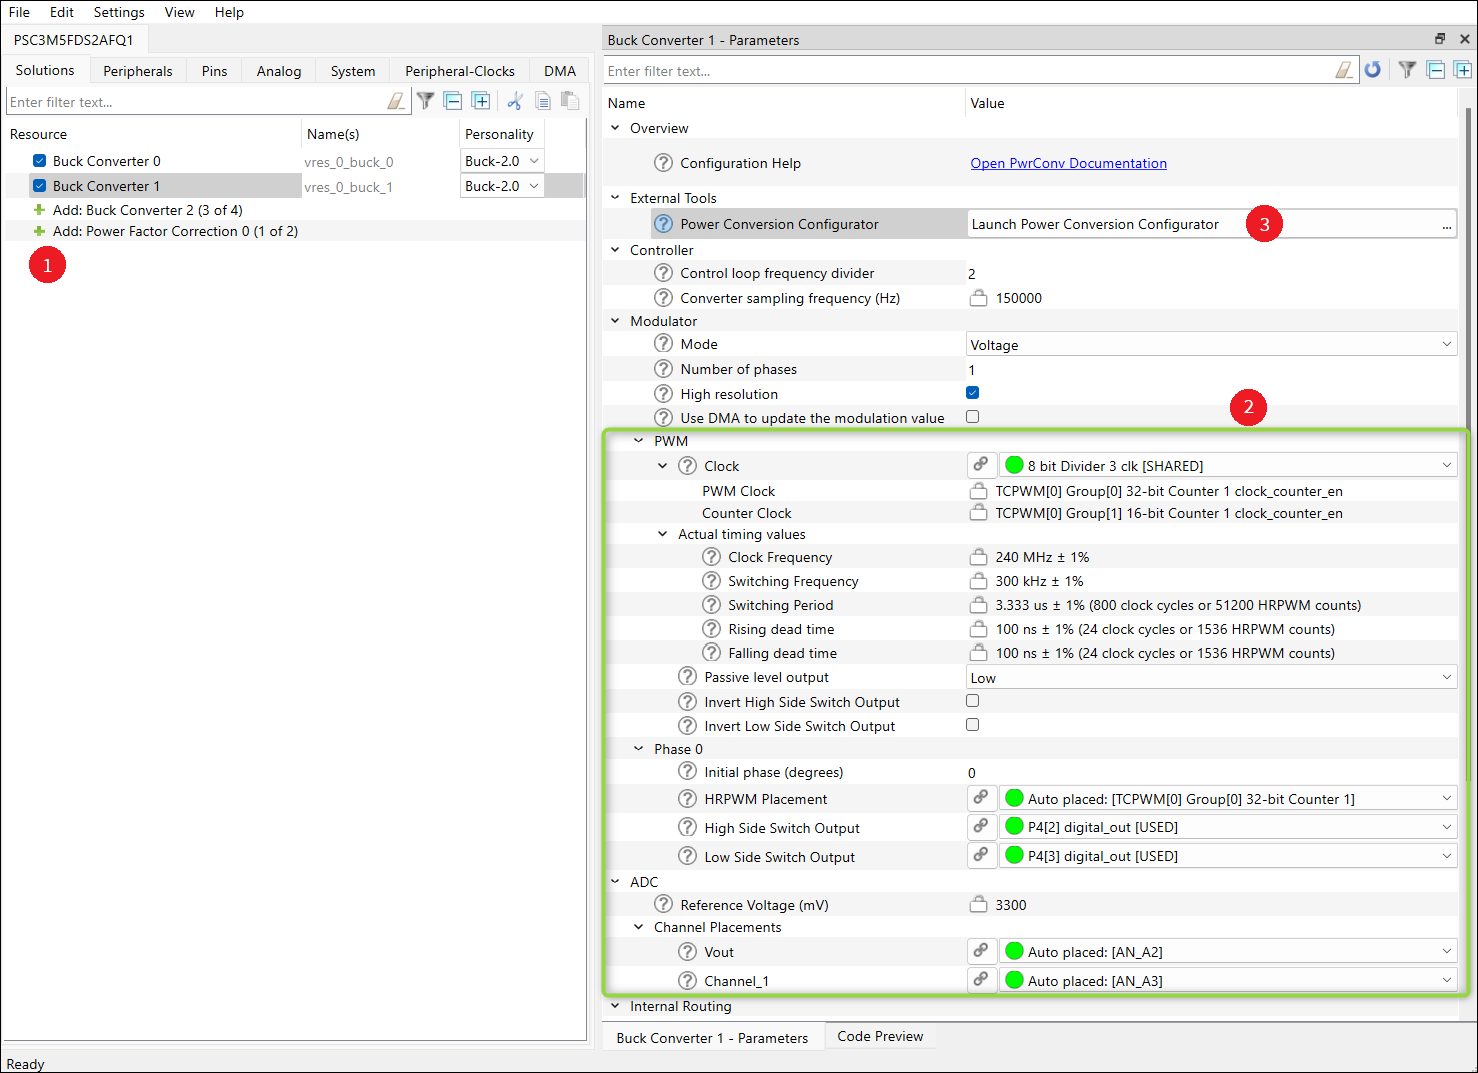The height and width of the screenshot is (1073, 1478).
Task: Collapse all rows in the Solutions resource list
Action: point(453,101)
